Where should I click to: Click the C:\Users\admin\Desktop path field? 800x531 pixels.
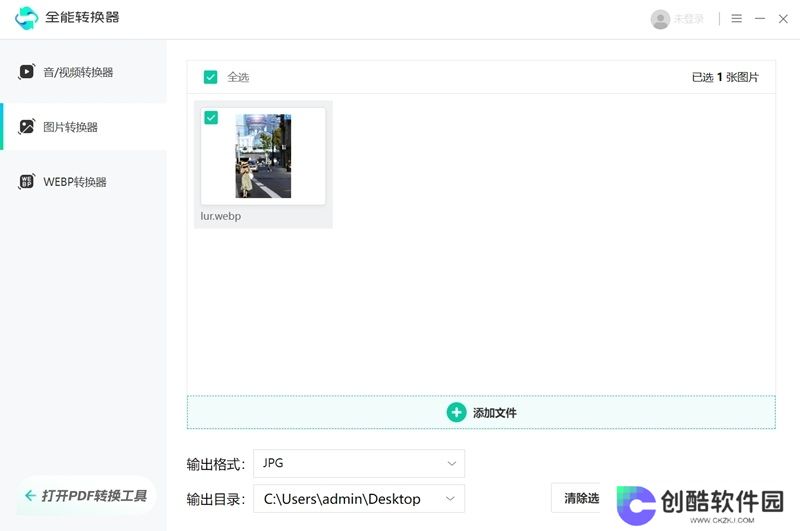[x=359, y=498]
